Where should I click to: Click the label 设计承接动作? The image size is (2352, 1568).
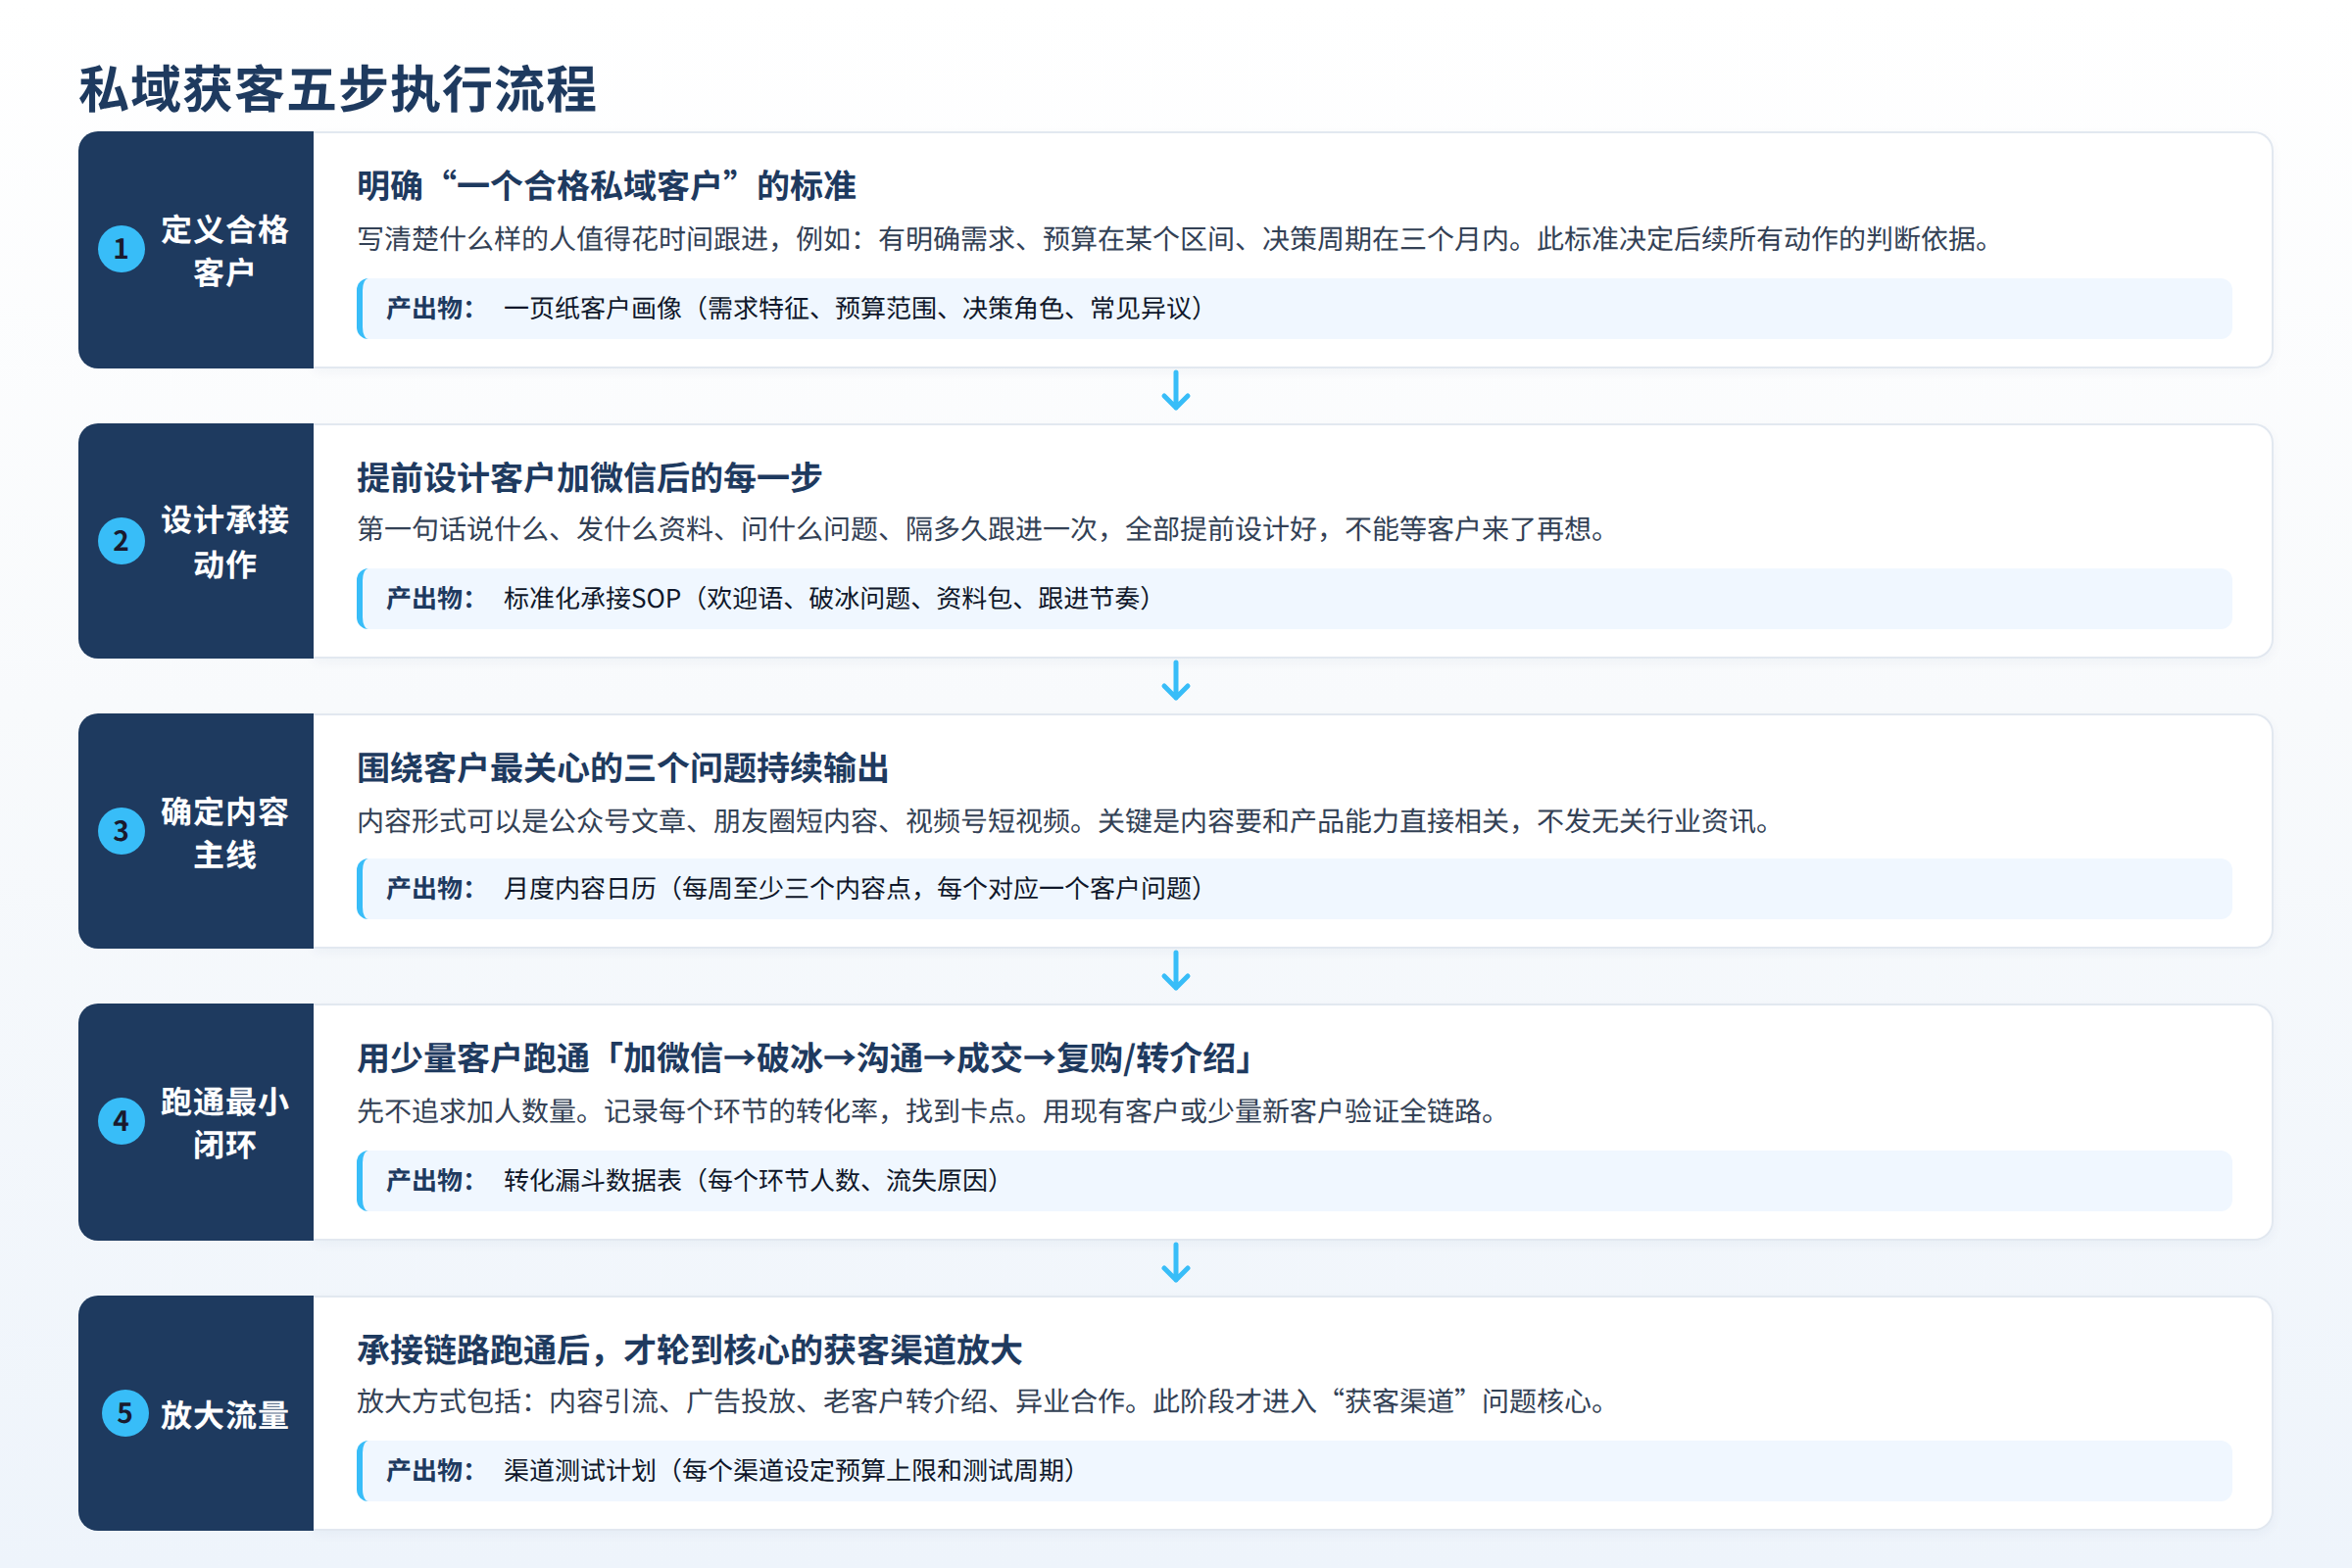(225, 541)
